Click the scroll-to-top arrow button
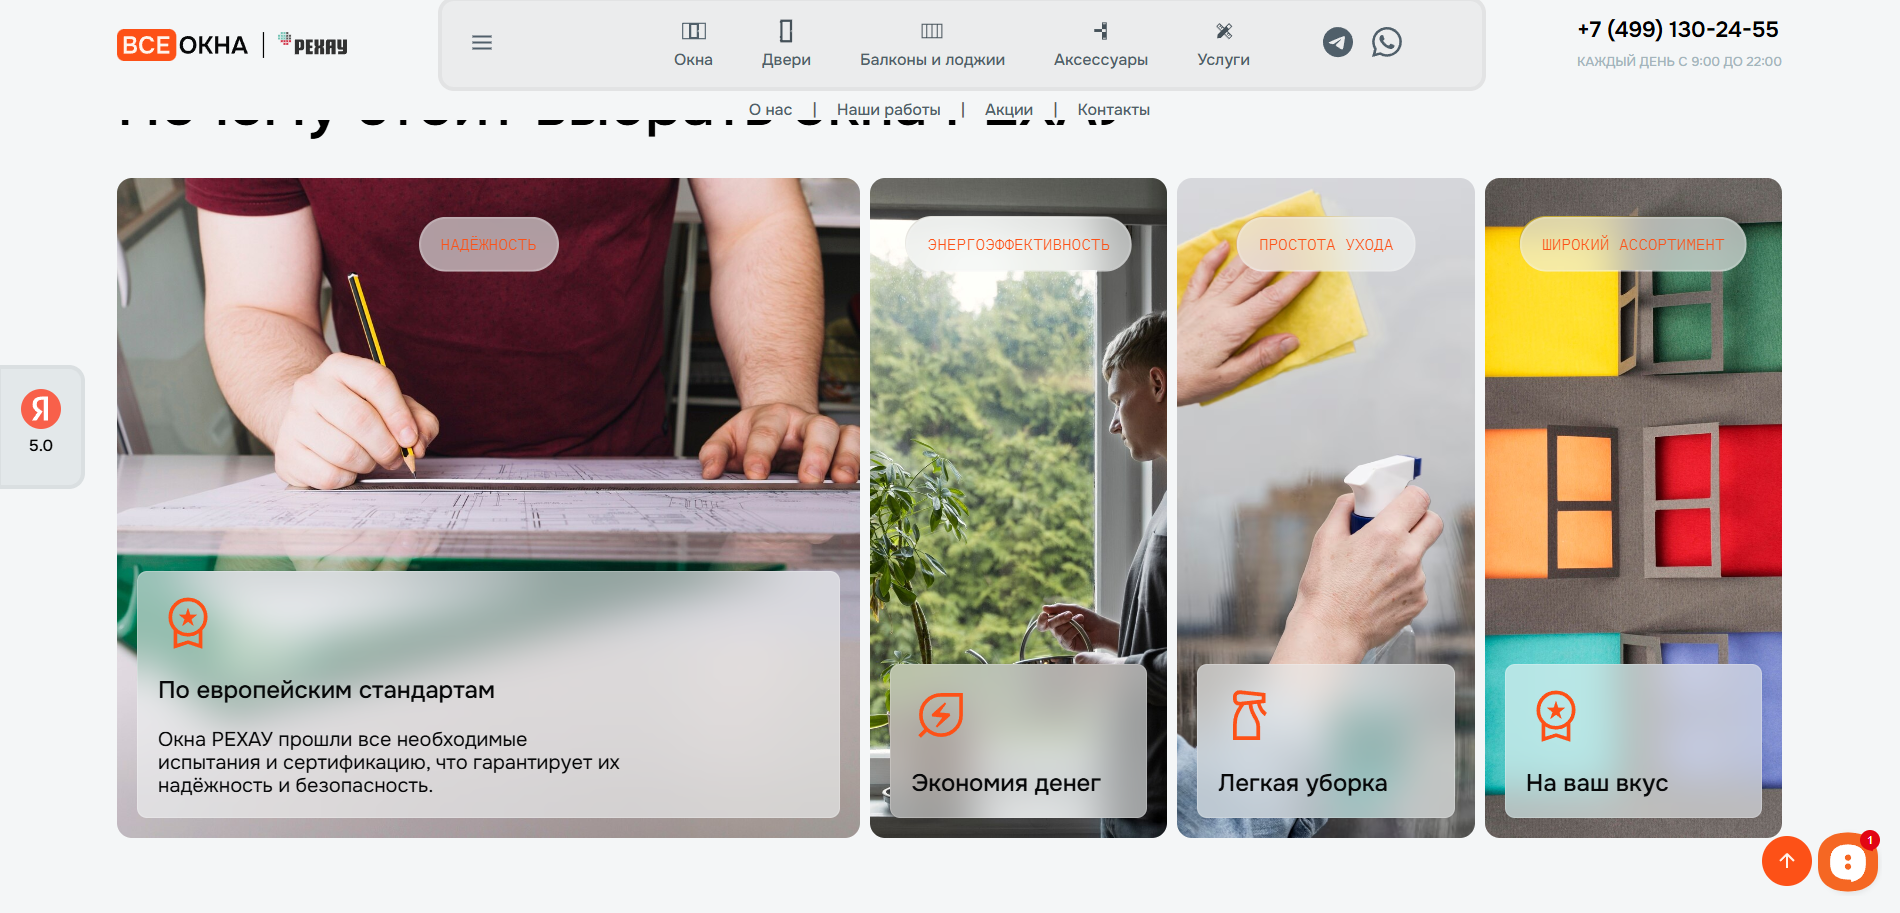Screen dimensions: 1900x913 pyautogui.click(x=1787, y=861)
